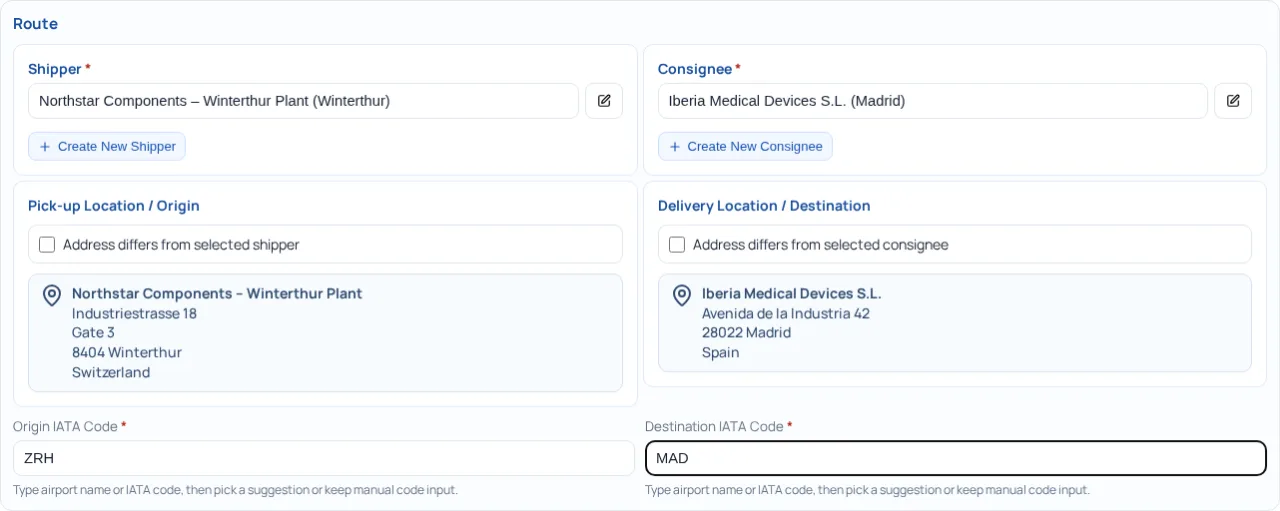Screen dimensions: 1280x511
Task: Click the plus icon on Create New Consignee
Action: [x=675, y=147]
